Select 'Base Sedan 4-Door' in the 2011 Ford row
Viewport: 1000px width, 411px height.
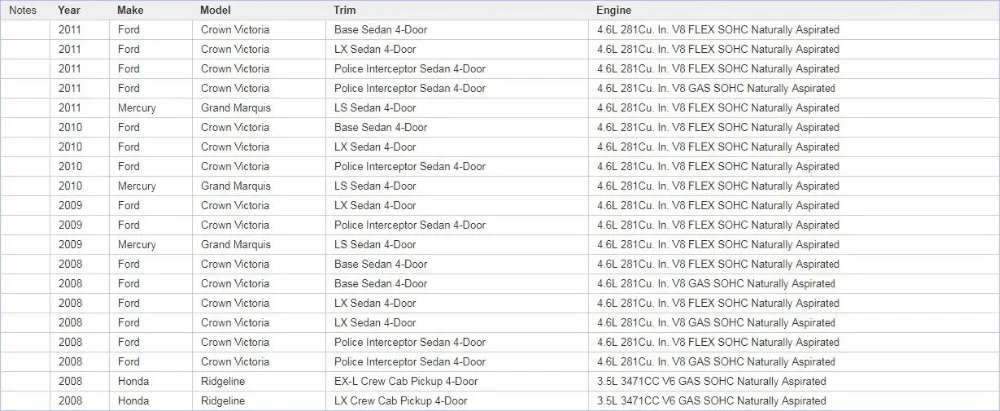[x=381, y=29]
